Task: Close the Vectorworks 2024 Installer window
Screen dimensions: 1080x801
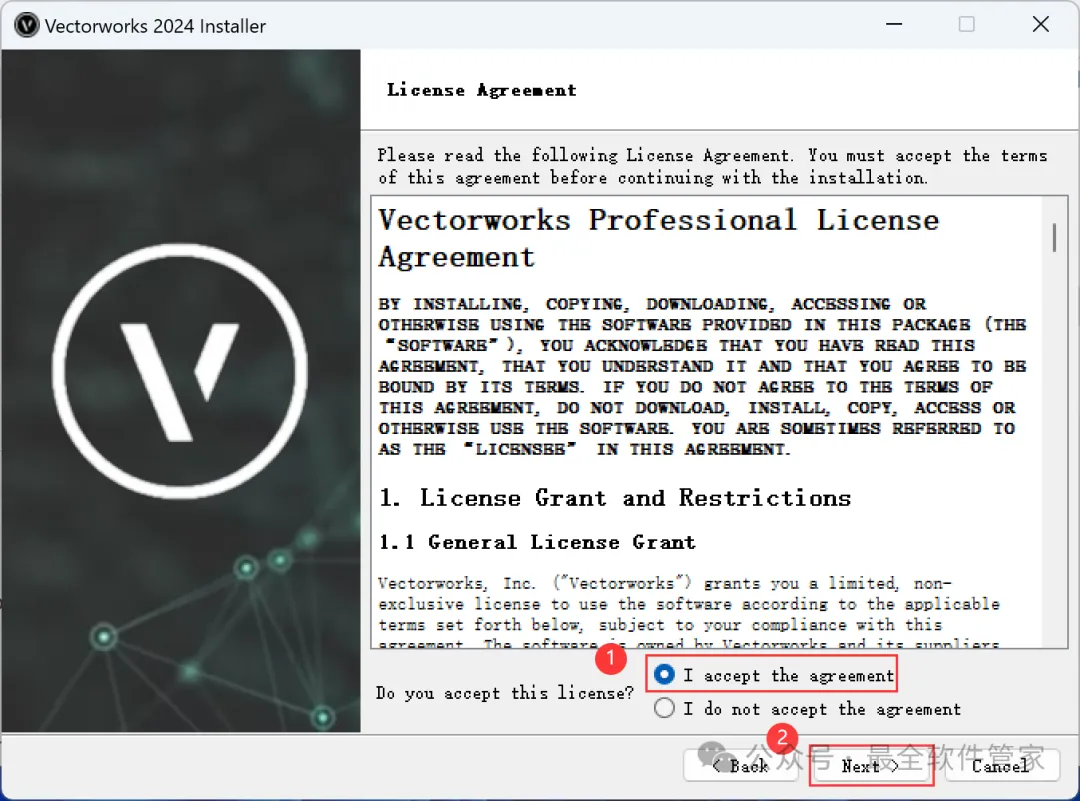Action: pos(1041,24)
